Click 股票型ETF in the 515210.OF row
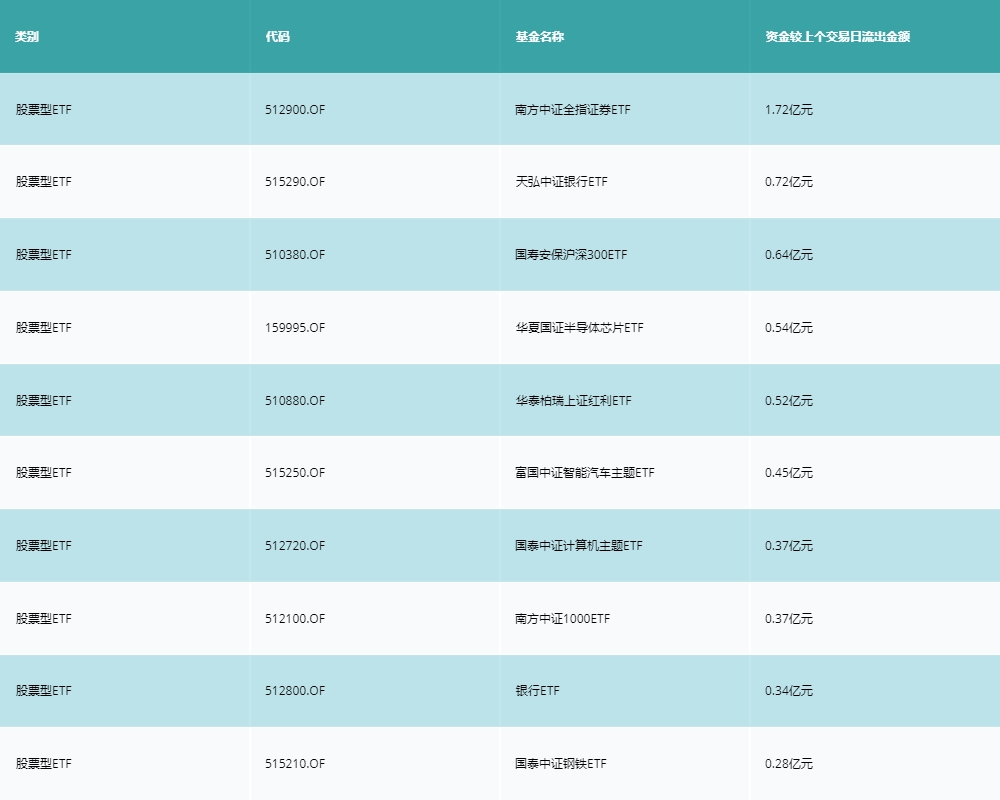 [x=43, y=764]
